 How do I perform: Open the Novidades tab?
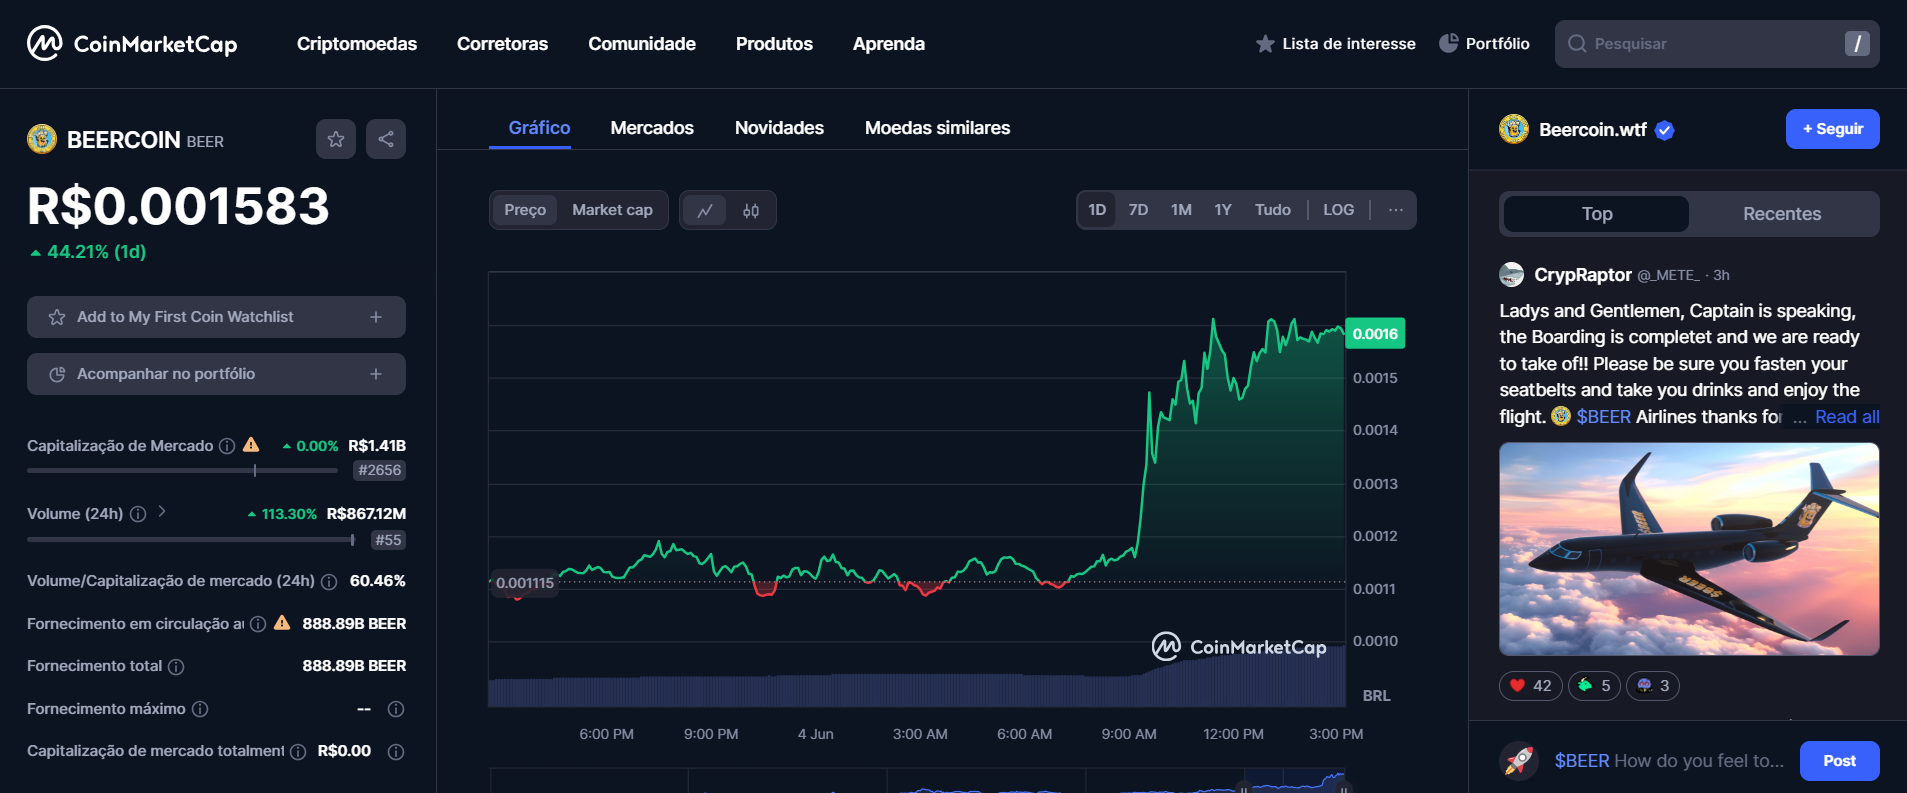click(x=779, y=128)
